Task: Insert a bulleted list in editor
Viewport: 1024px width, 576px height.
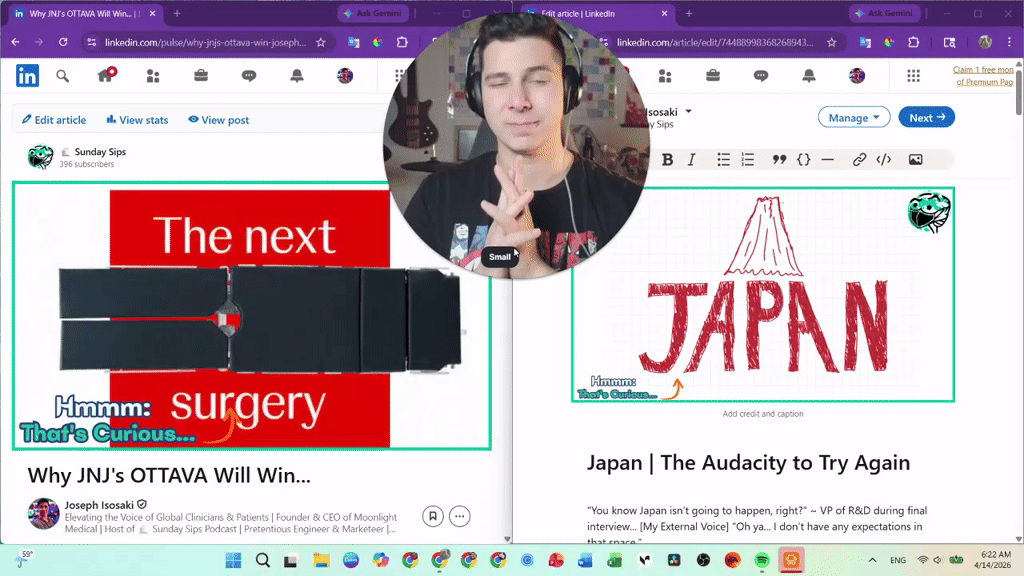Action: (x=723, y=159)
